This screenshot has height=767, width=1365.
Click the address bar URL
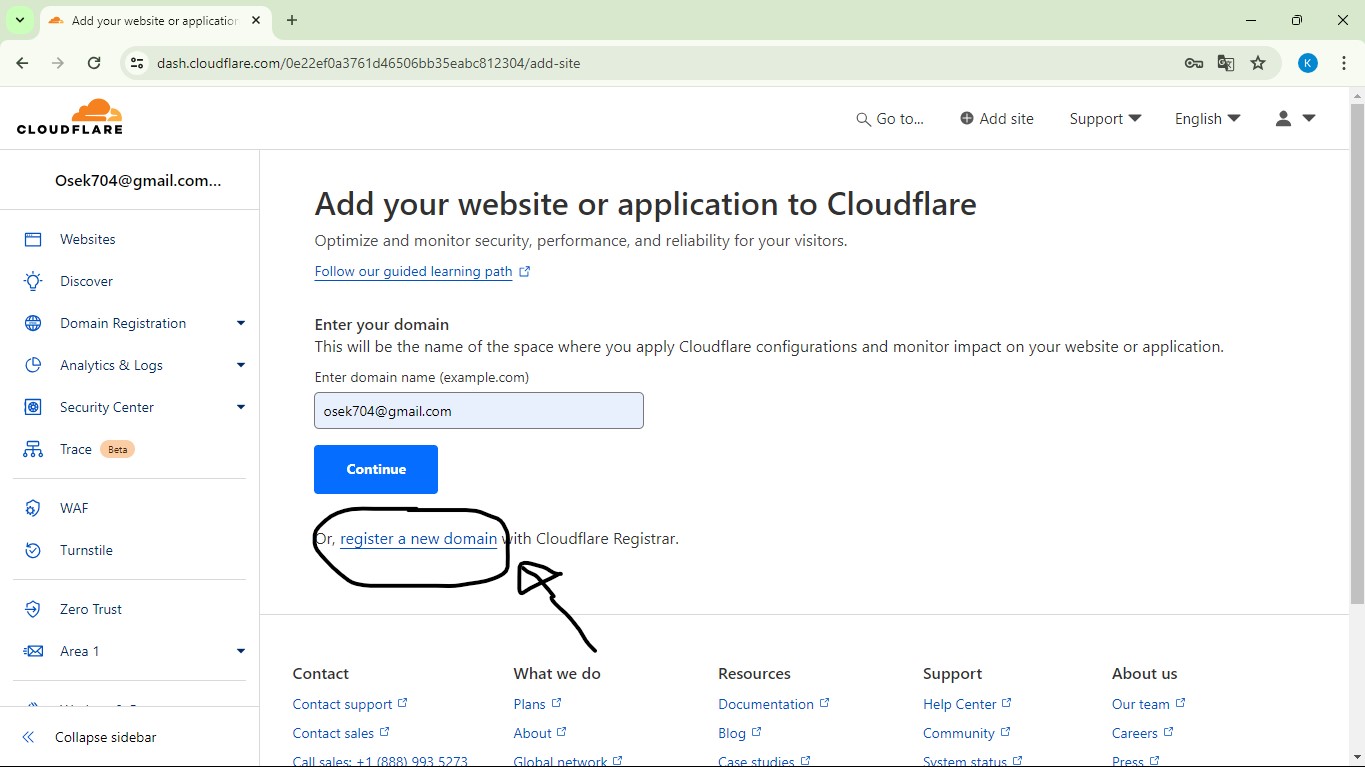click(x=368, y=63)
